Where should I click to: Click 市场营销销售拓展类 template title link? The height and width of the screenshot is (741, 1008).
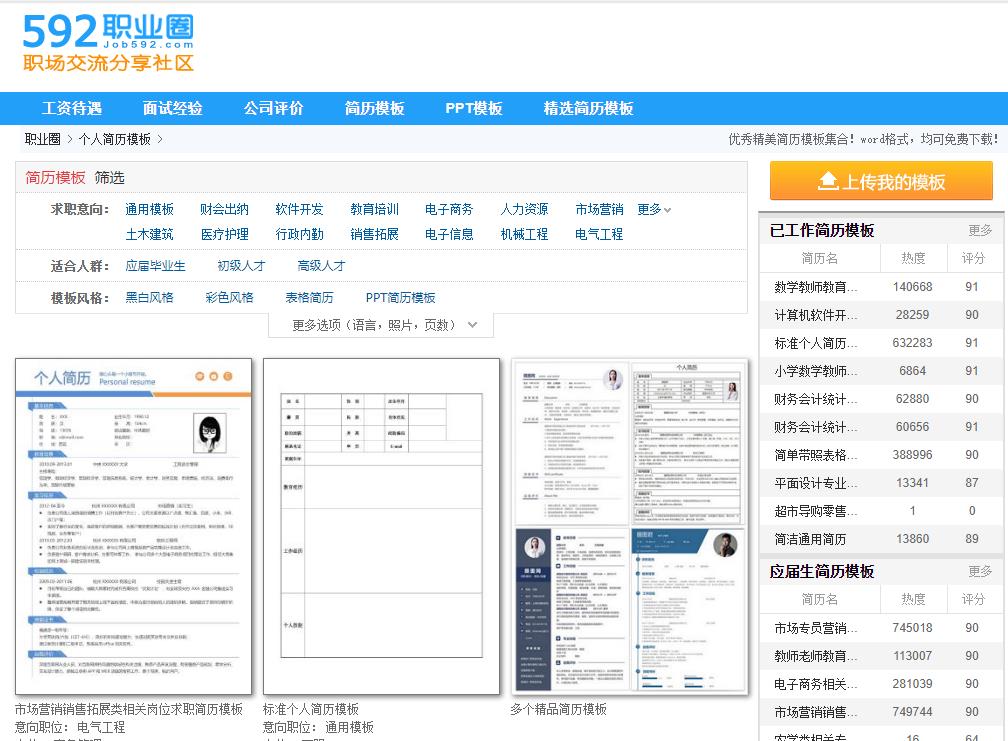[x=128, y=709]
